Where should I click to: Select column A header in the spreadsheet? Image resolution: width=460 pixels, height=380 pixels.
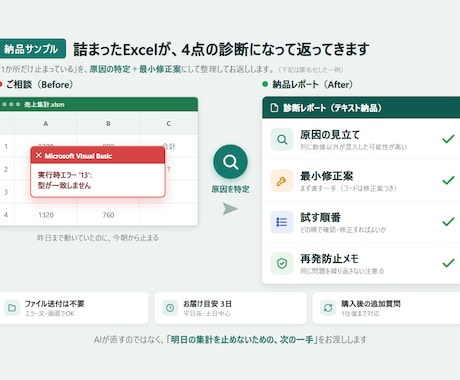point(46,124)
